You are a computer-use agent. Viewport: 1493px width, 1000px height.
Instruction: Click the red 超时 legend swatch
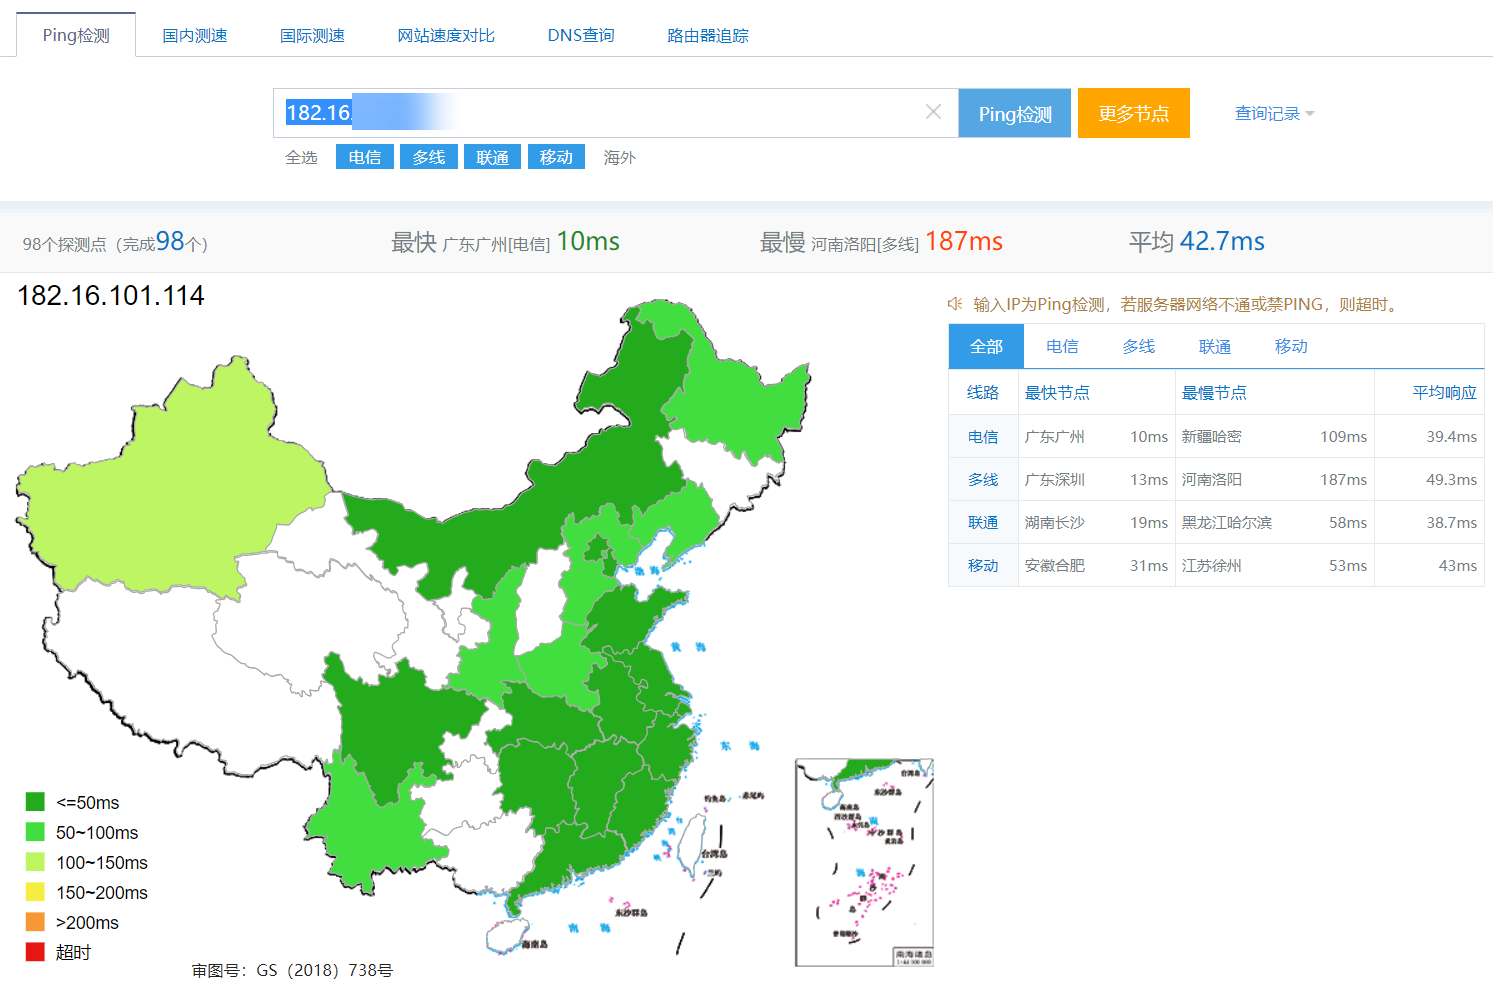pos(35,952)
